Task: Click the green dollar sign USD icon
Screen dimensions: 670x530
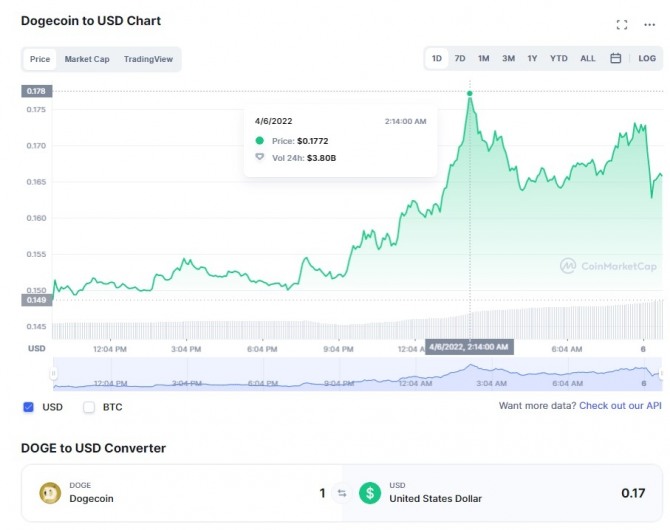Action: pyautogui.click(x=370, y=493)
